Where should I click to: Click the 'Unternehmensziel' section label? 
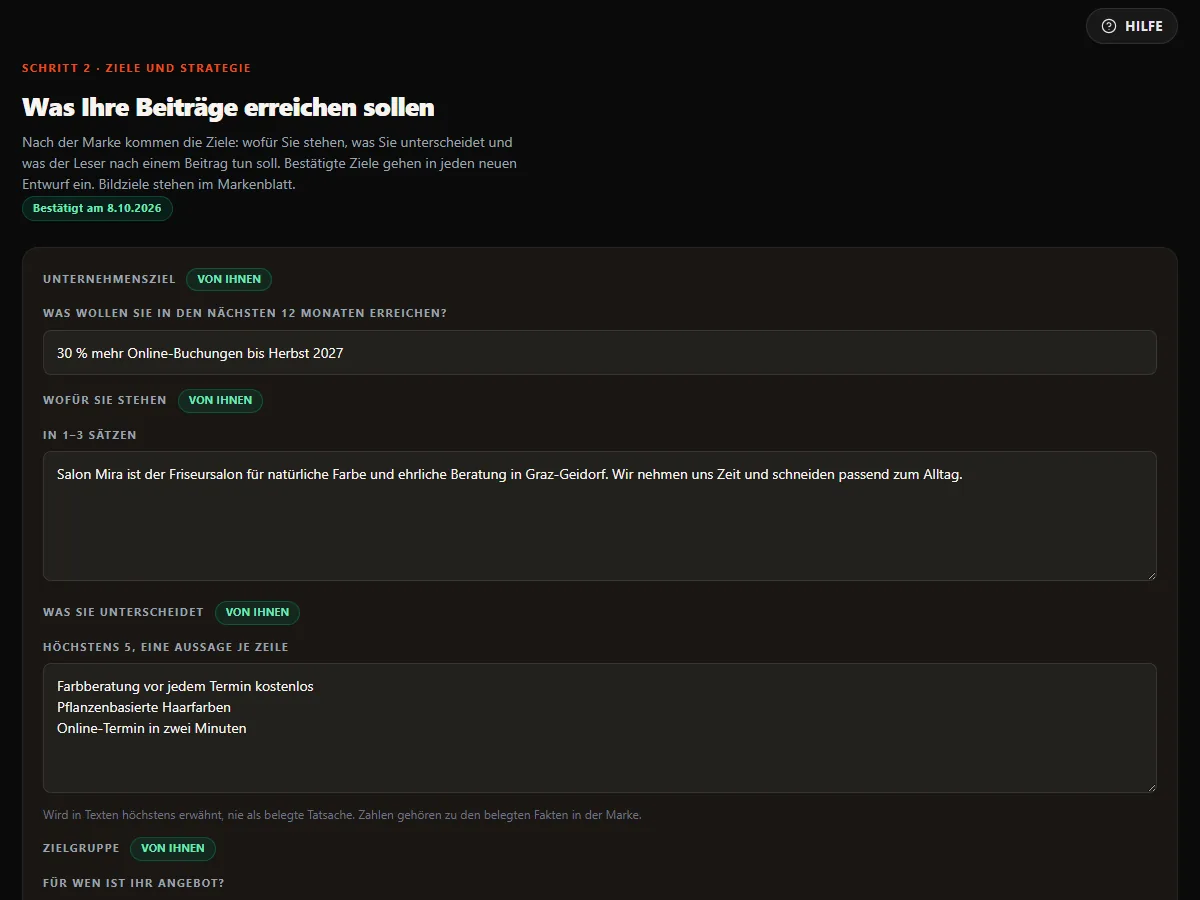pos(109,280)
